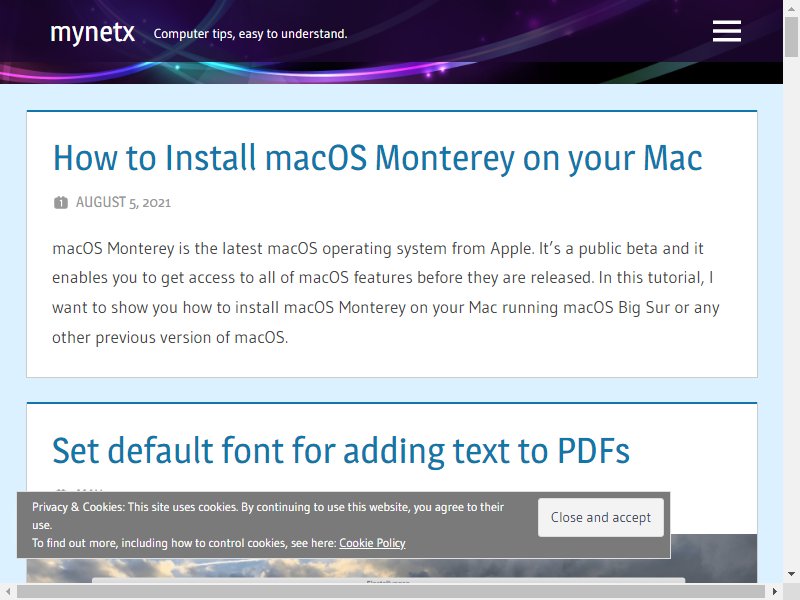Click the macOS Monterey article excerpt paragraph

tap(386, 292)
